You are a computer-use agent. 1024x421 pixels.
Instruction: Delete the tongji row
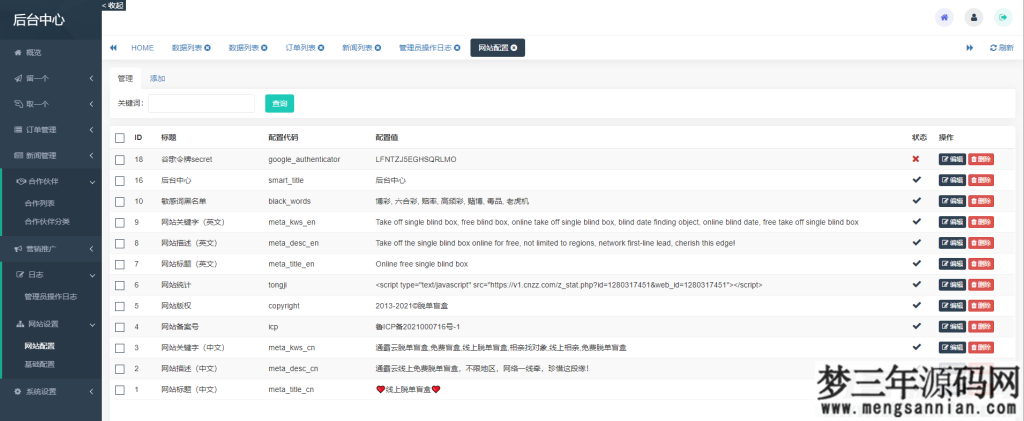tap(981, 285)
